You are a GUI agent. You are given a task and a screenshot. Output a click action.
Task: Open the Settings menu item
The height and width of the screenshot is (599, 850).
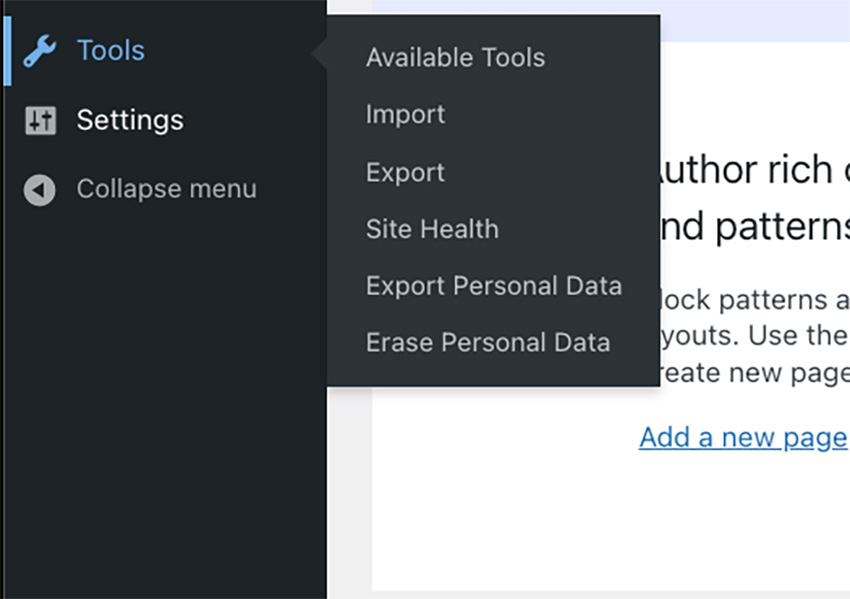click(130, 120)
